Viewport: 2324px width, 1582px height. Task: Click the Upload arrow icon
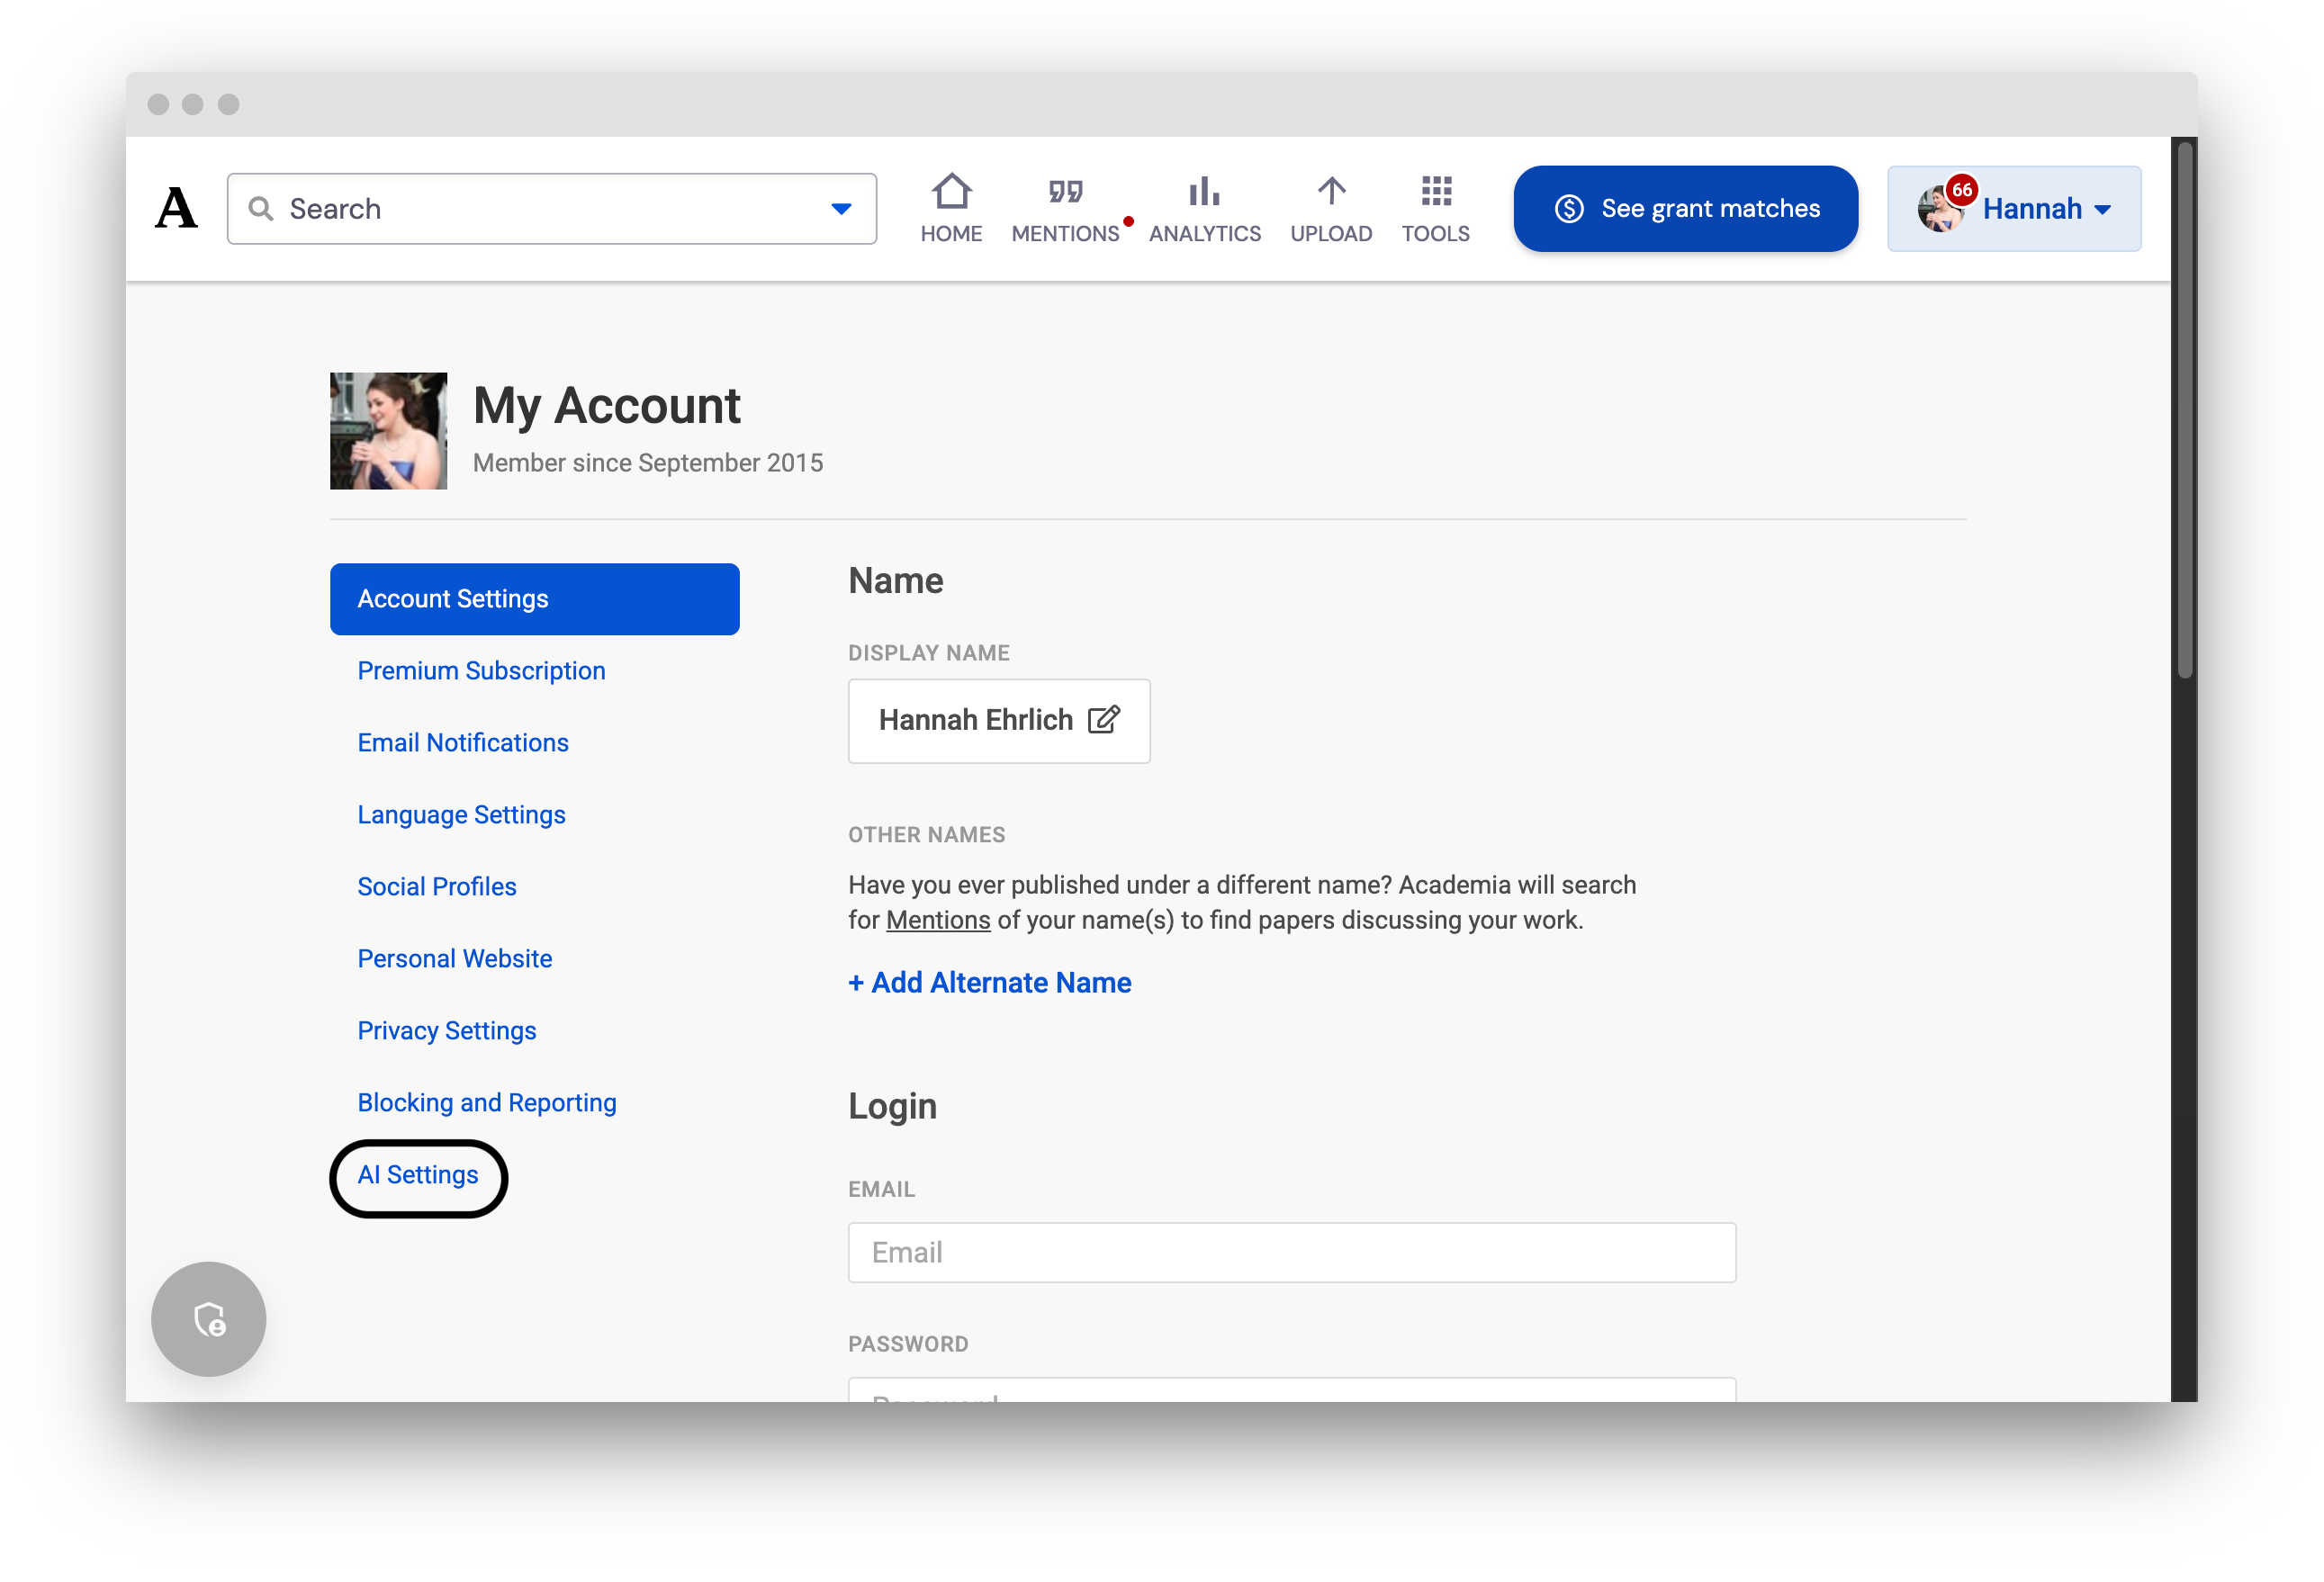click(1331, 191)
